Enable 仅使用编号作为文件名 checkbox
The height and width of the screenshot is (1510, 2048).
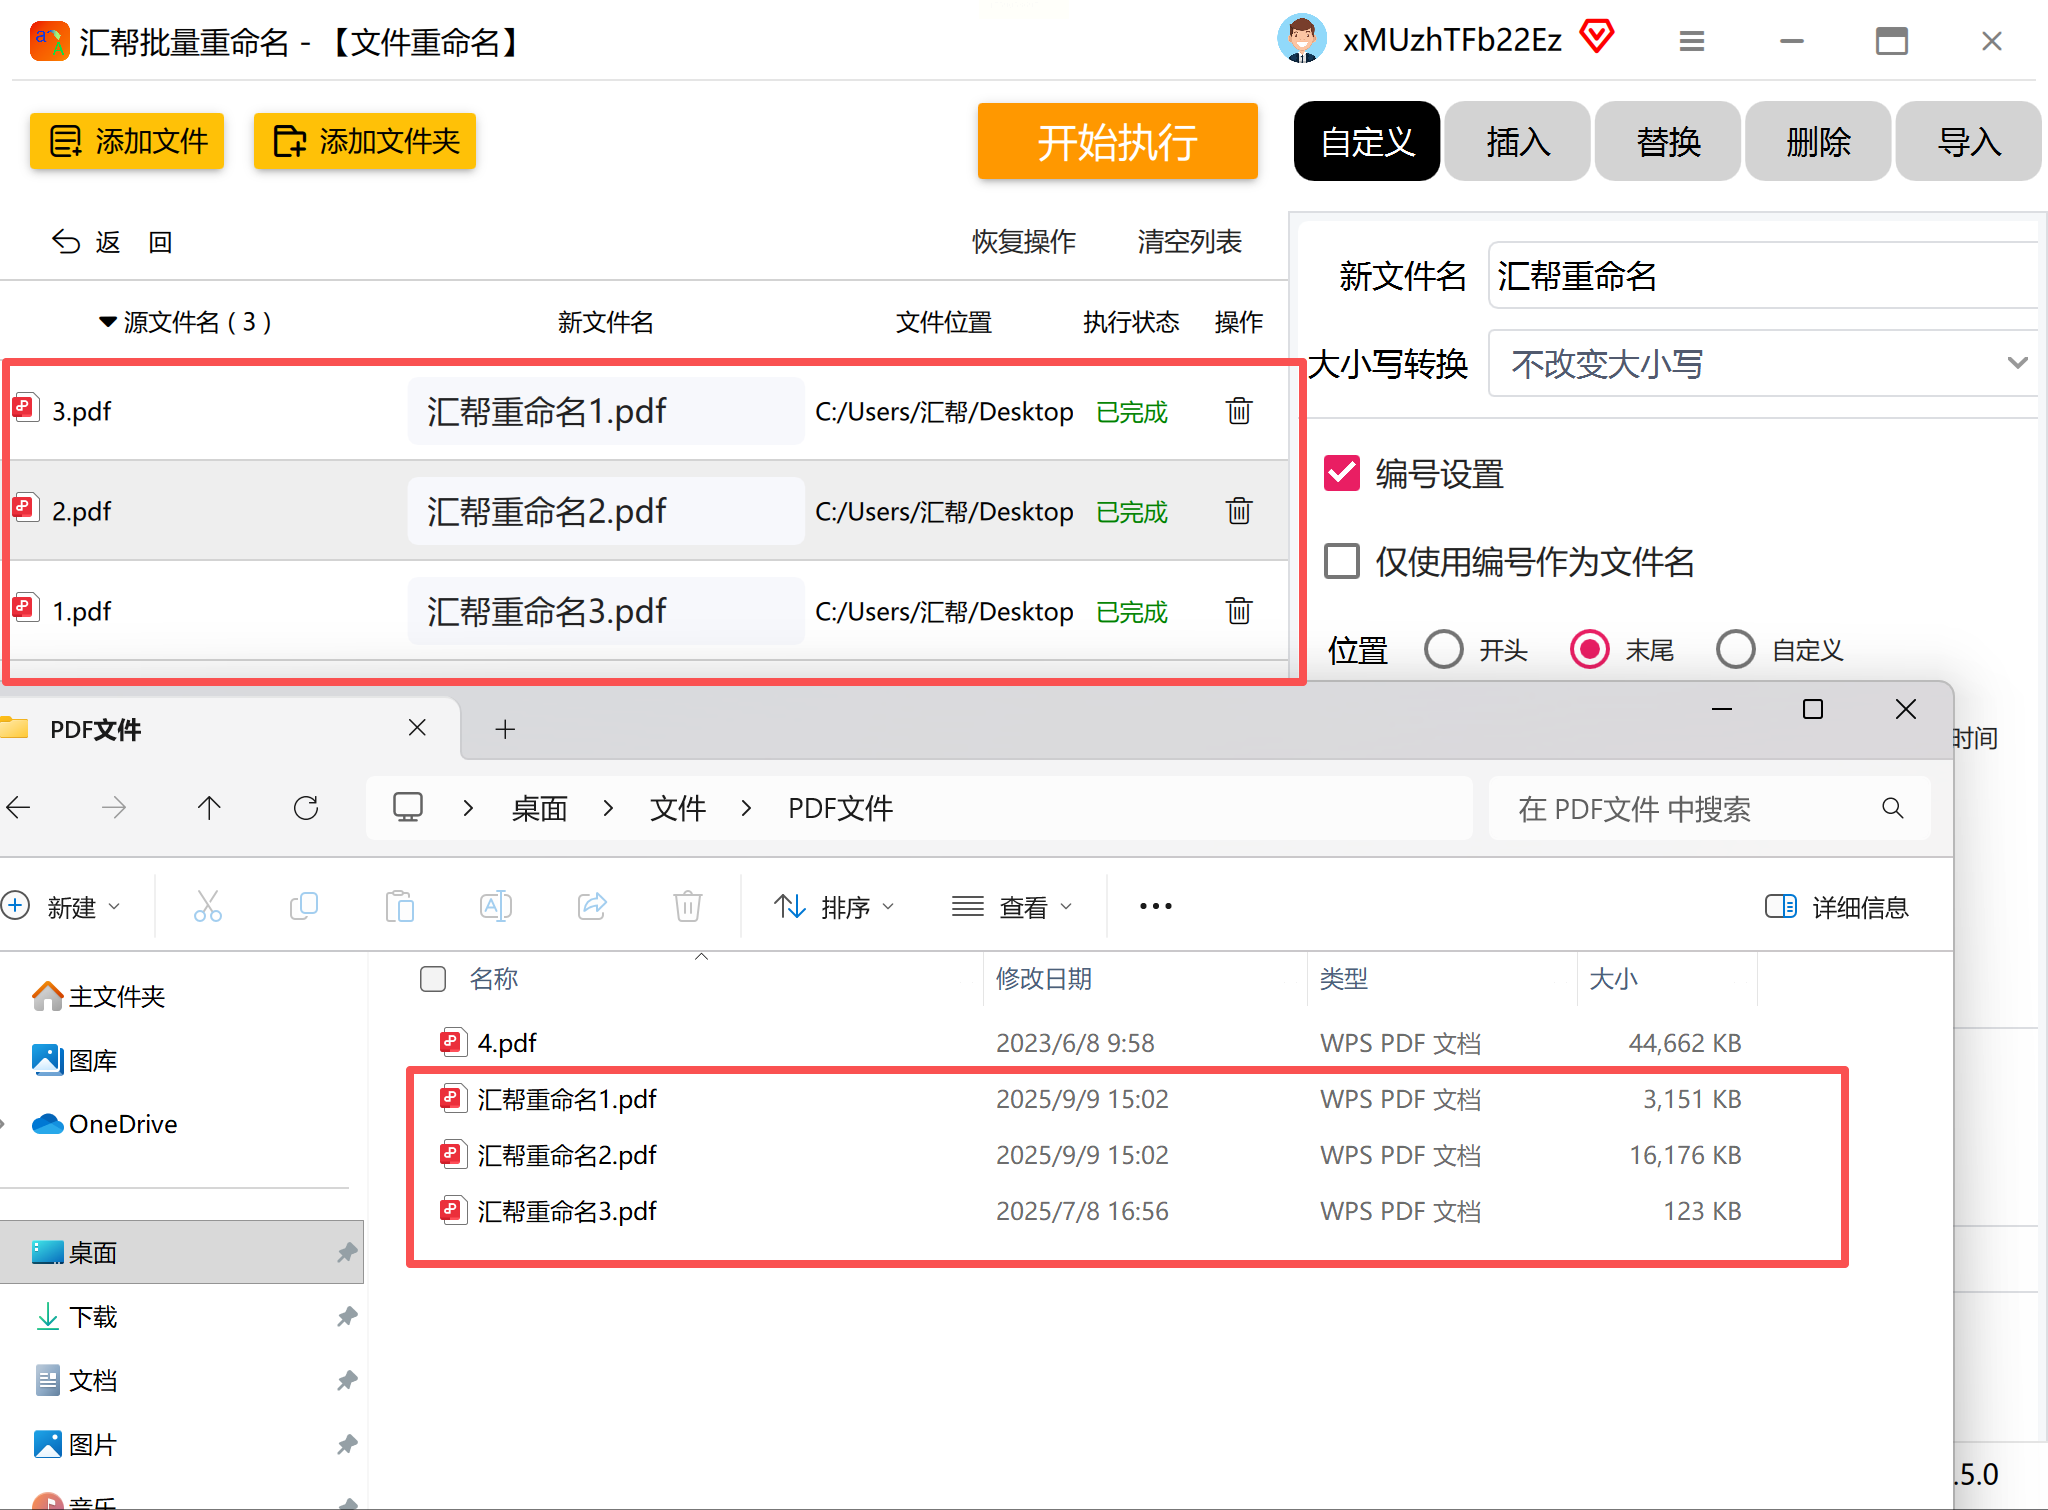click(x=1342, y=561)
